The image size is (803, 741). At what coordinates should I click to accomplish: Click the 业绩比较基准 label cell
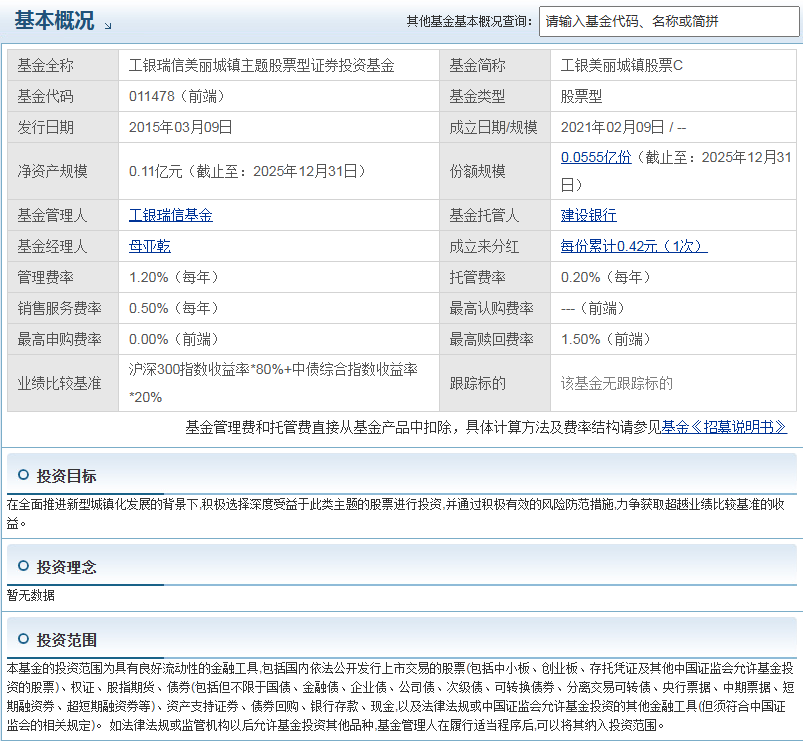pos(63,383)
